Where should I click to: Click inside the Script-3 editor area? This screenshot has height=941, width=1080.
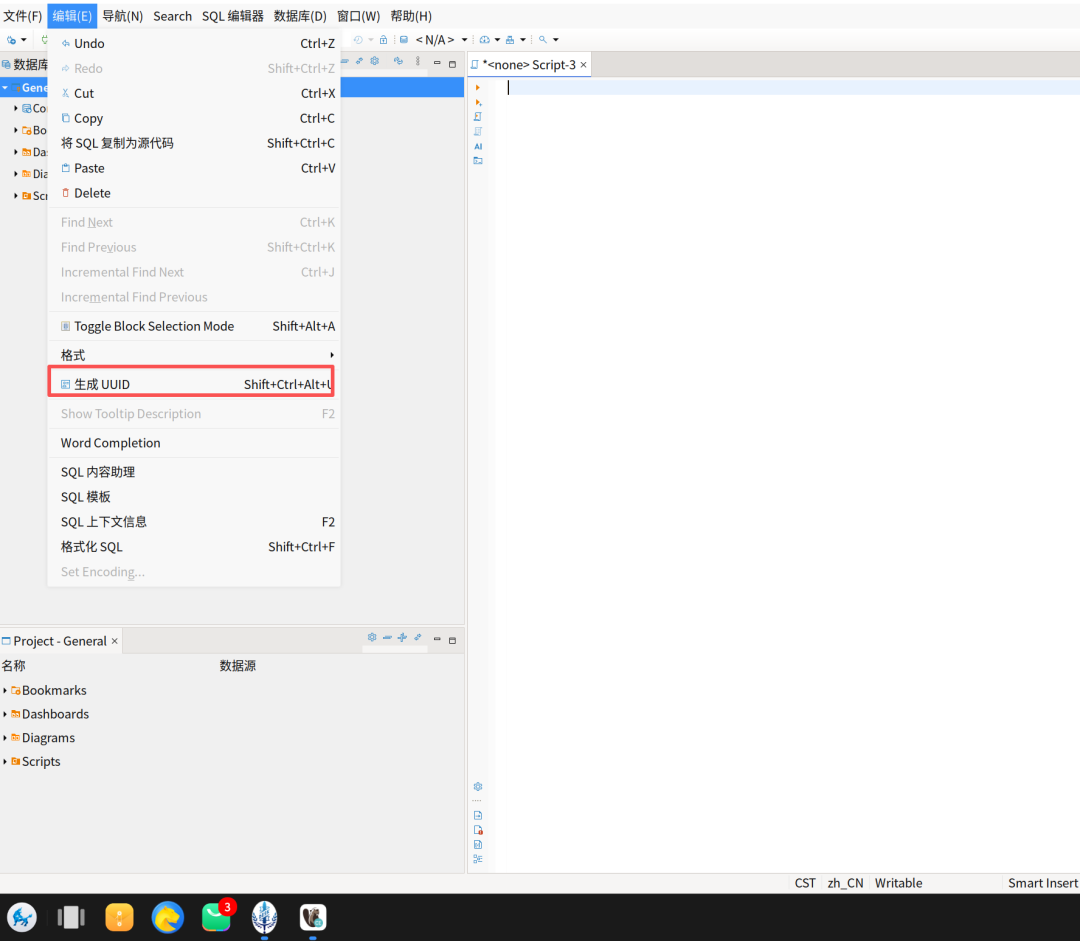(x=785, y=475)
